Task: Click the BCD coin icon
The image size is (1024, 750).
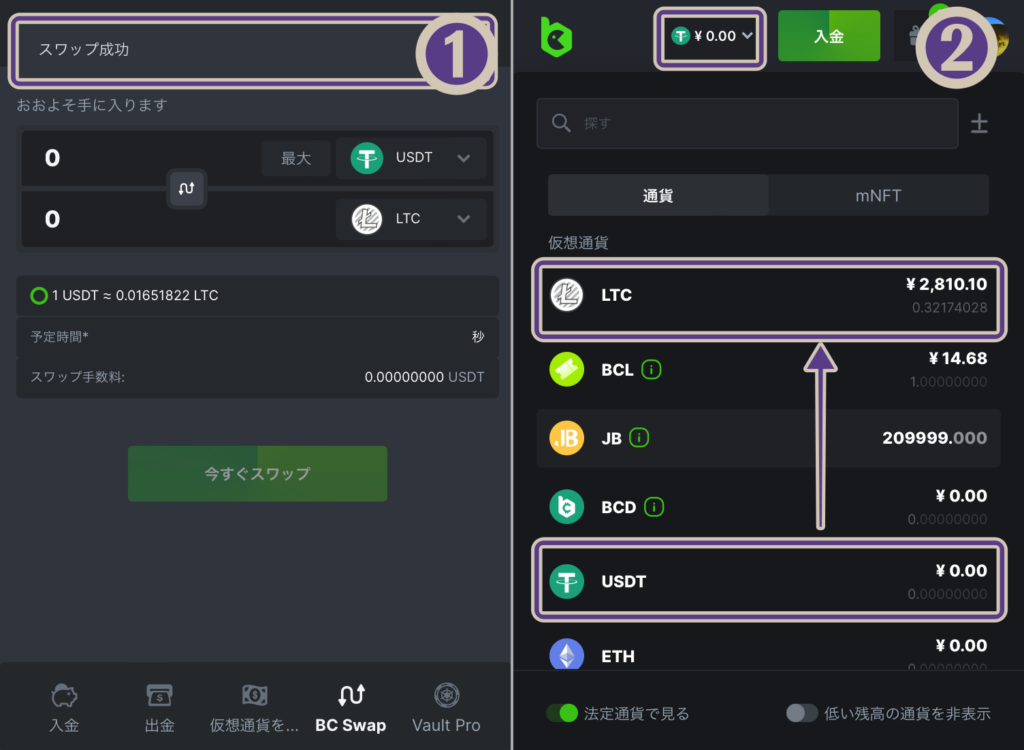Action: pos(566,507)
